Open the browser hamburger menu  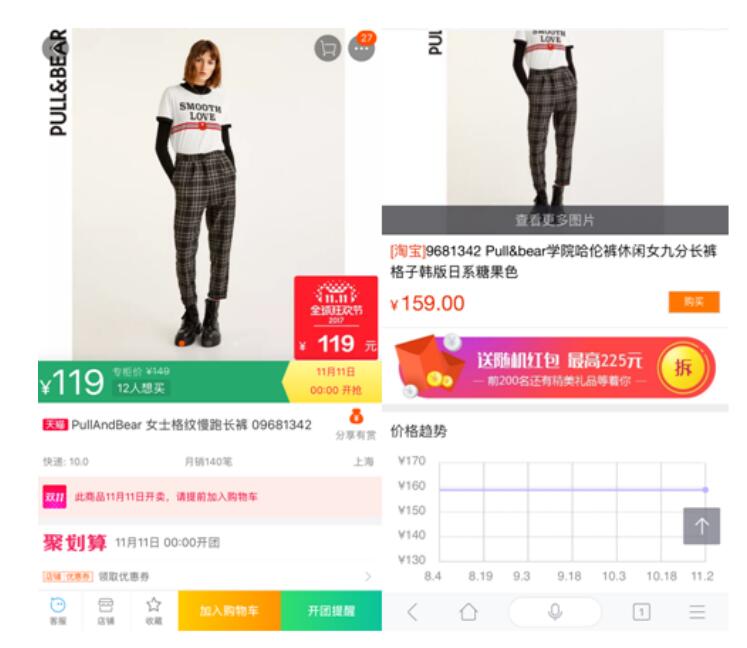(x=697, y=612)
